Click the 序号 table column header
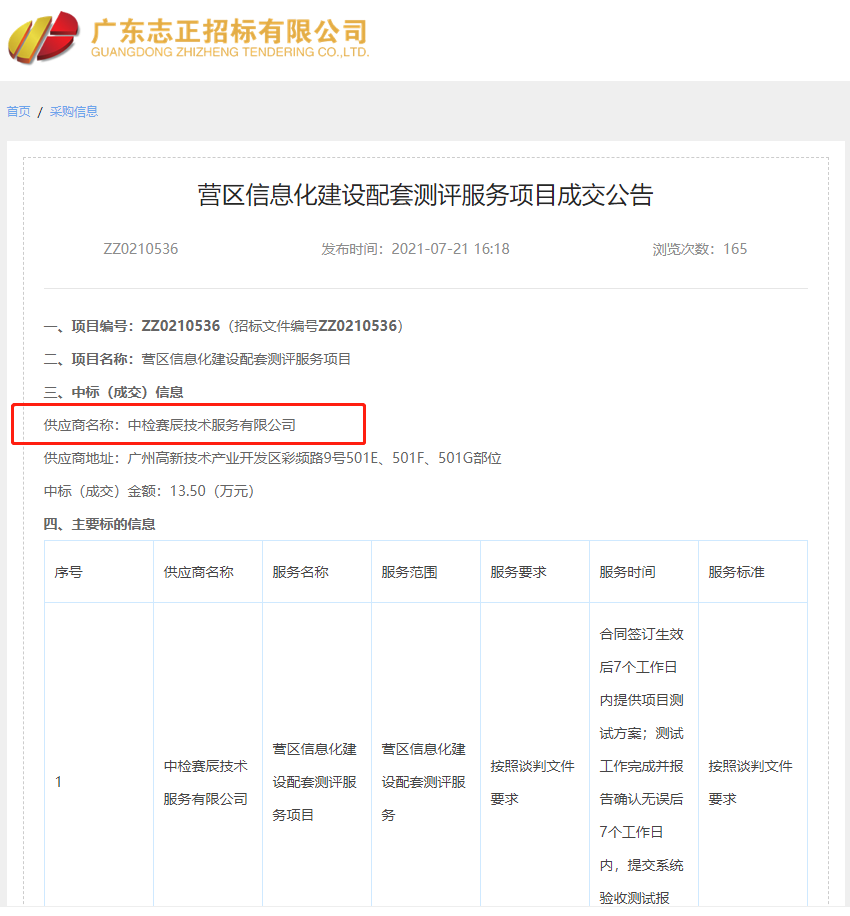Image resolution: width=850 pixels, height=916 pixels. click(x=69, y=572)
